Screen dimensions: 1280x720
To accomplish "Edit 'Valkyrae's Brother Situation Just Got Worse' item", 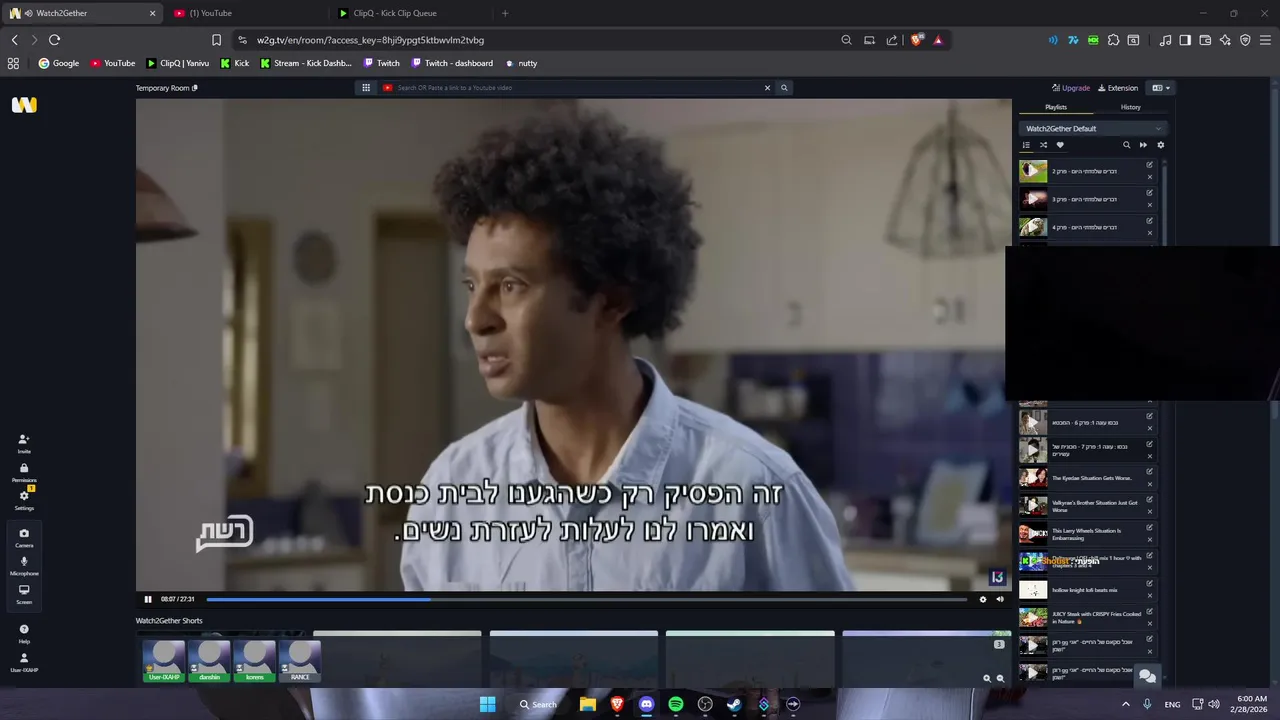I will coord(1149,500).
